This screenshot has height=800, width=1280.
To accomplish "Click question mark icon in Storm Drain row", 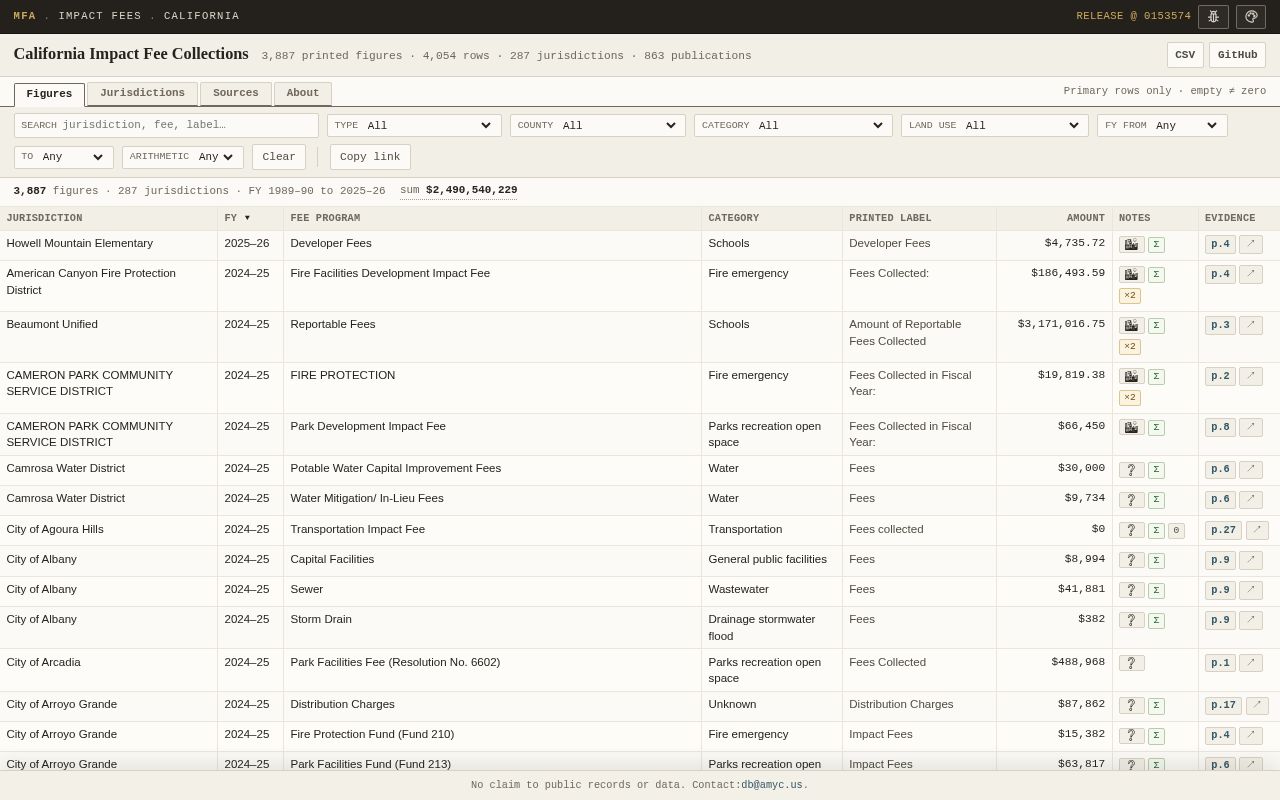I will [x=1132, y=620].
